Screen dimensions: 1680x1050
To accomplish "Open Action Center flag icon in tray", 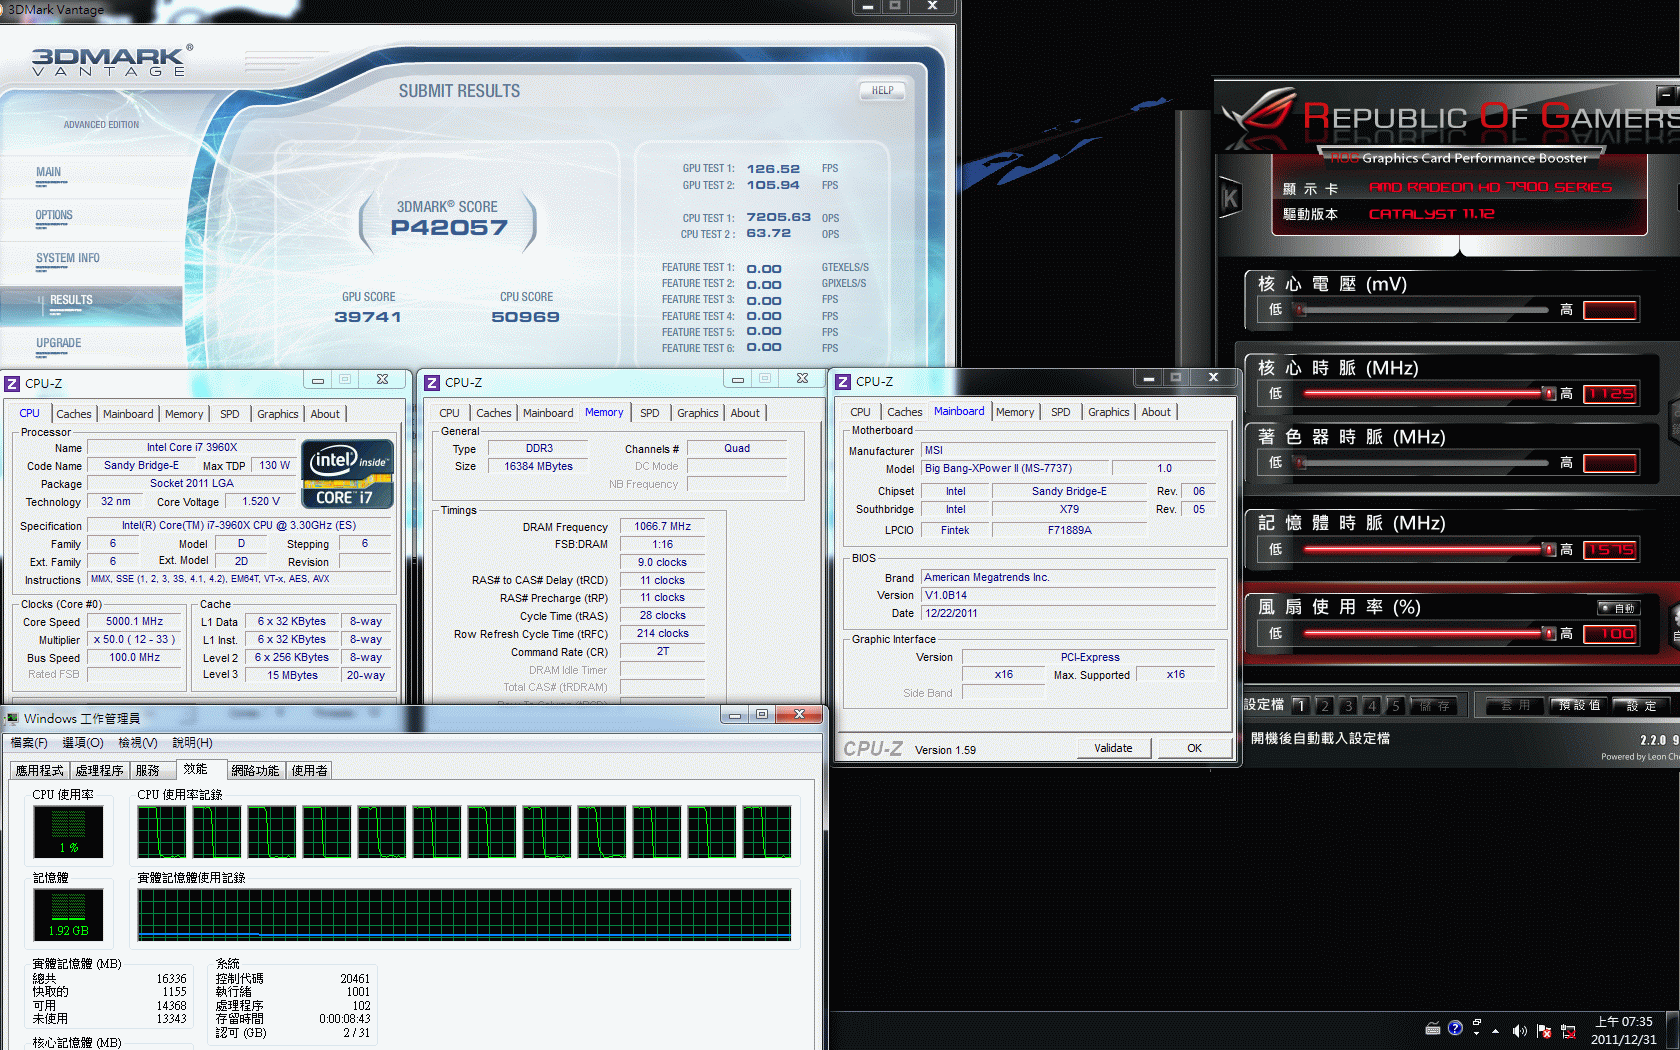I will click(x=1544, y=1031).
